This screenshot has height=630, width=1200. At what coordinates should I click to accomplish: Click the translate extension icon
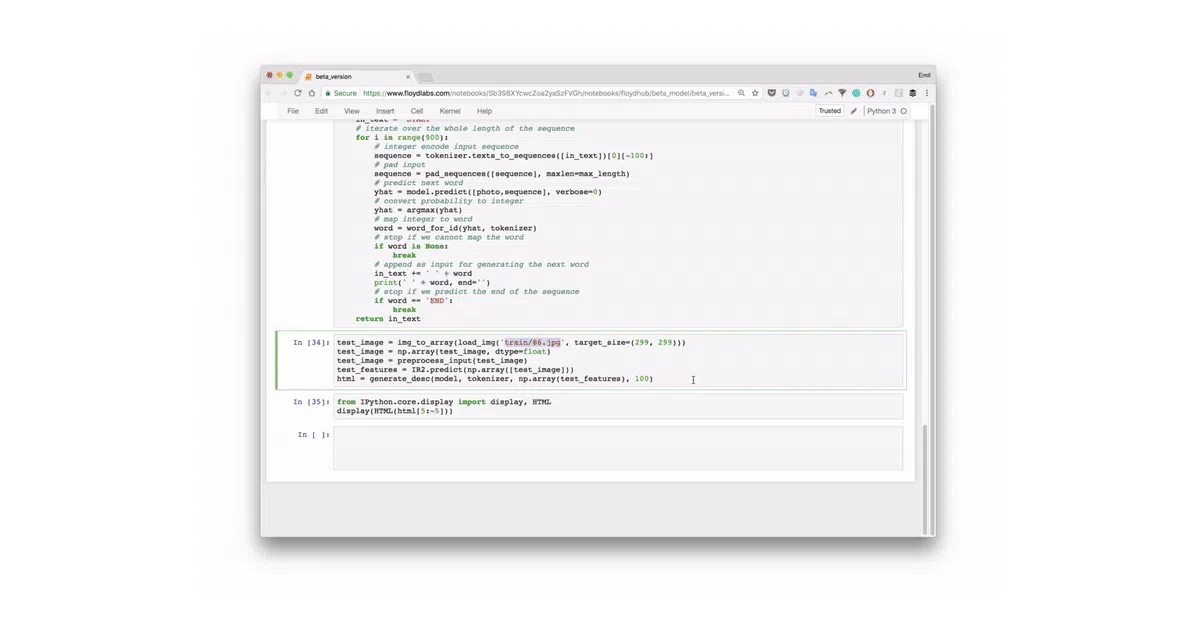(x=813, y=93)
